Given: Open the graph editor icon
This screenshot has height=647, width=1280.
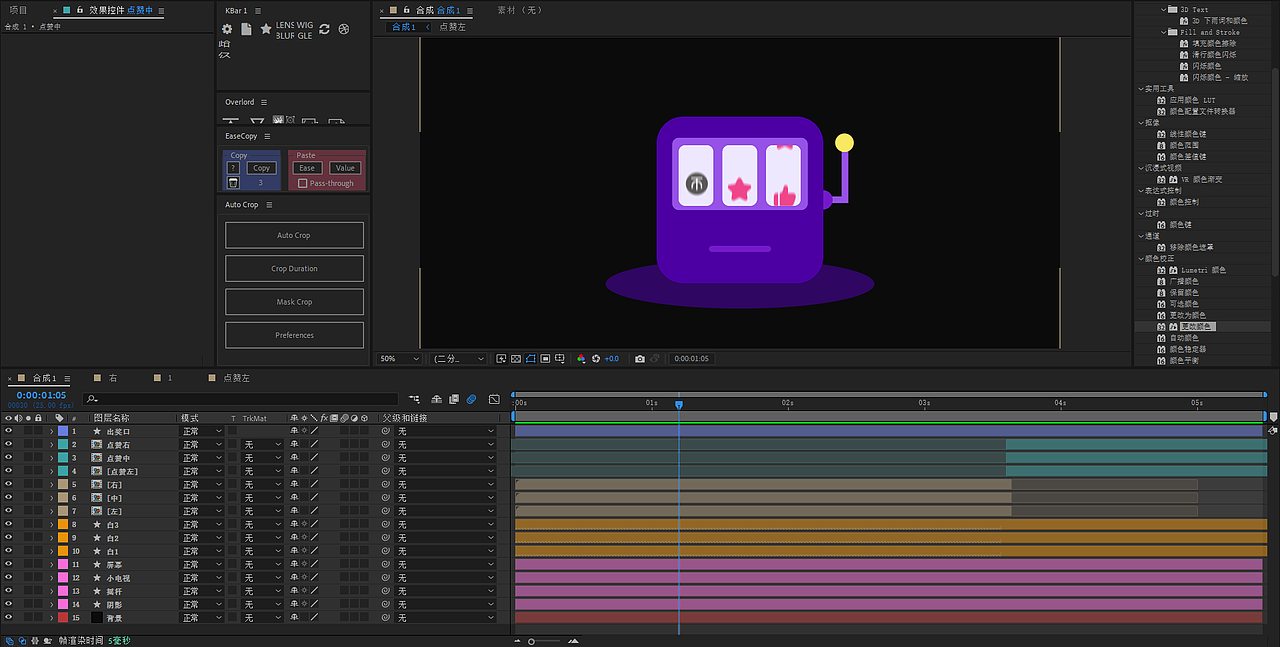Looking at the screenshot, I should tap(494, 399).
